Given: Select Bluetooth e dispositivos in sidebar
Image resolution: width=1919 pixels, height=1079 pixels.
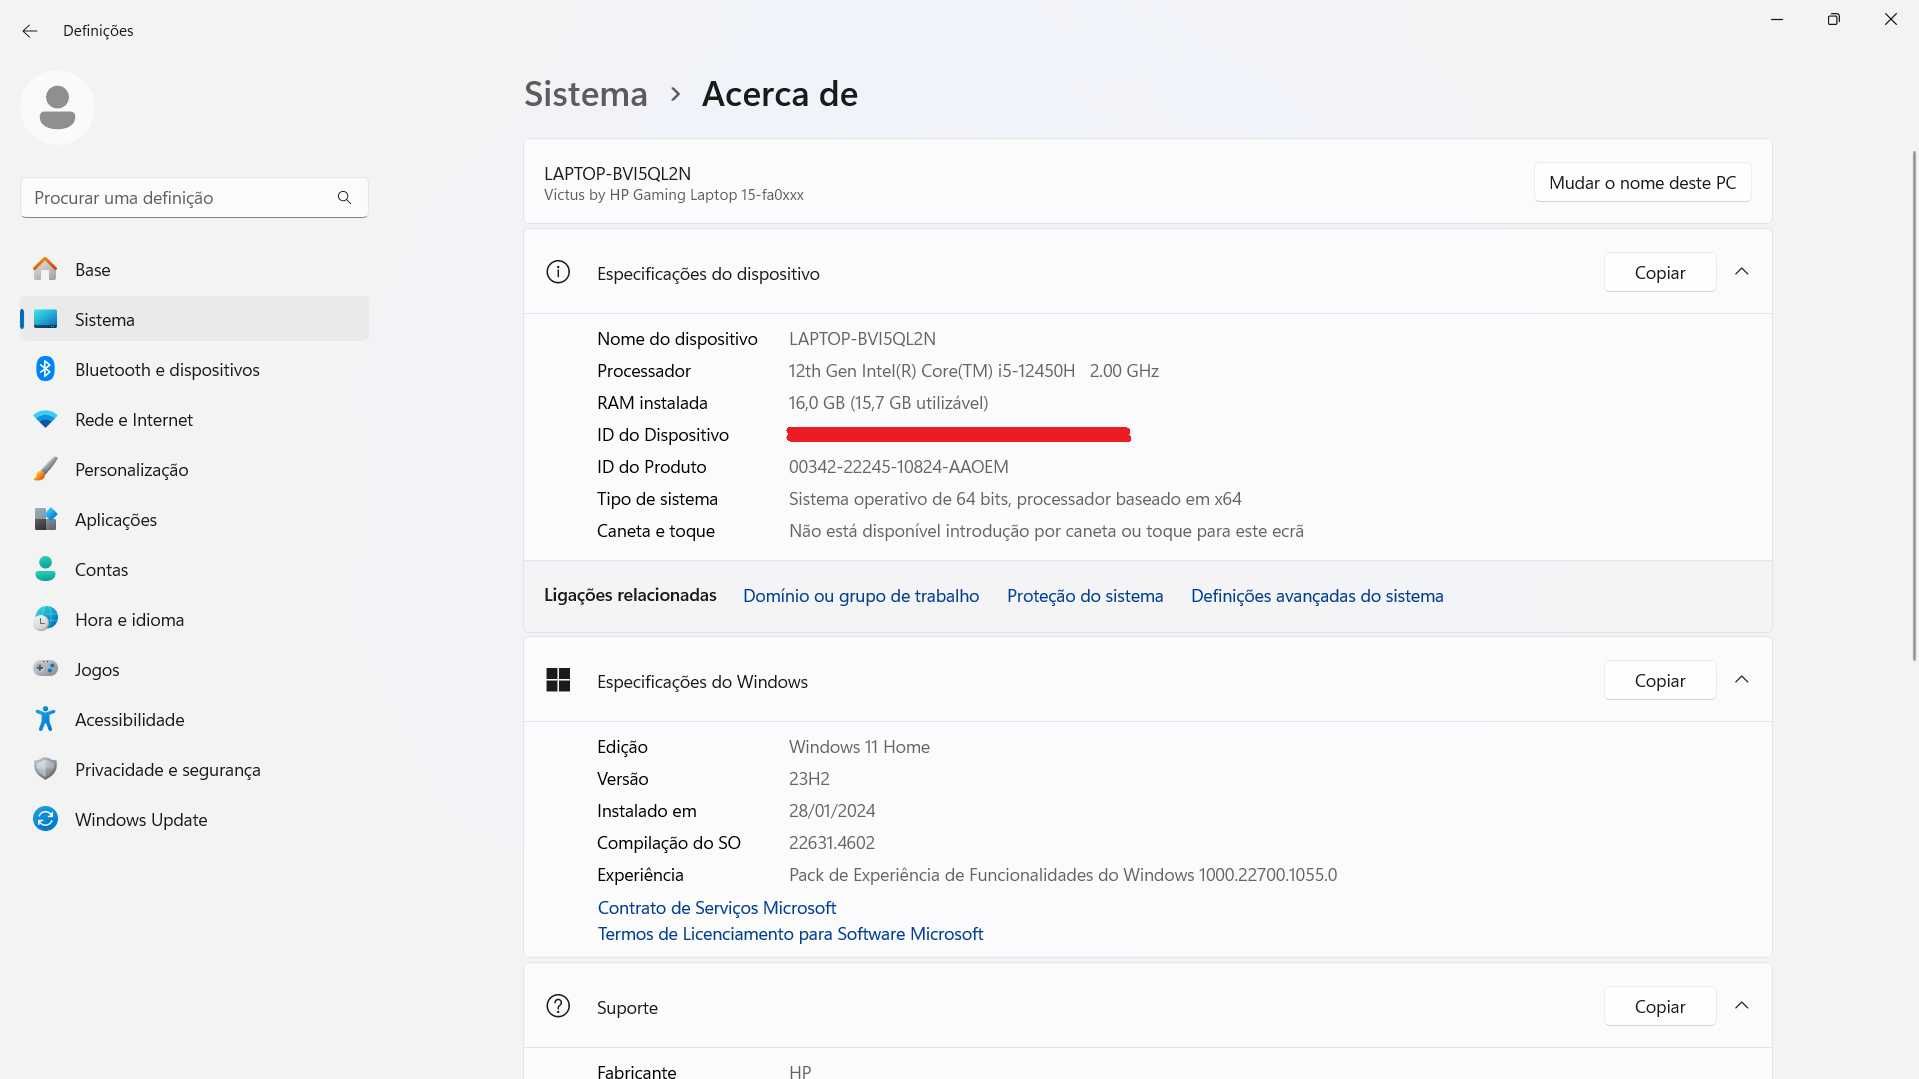Looking at the screenshot, I should [194, 369].
